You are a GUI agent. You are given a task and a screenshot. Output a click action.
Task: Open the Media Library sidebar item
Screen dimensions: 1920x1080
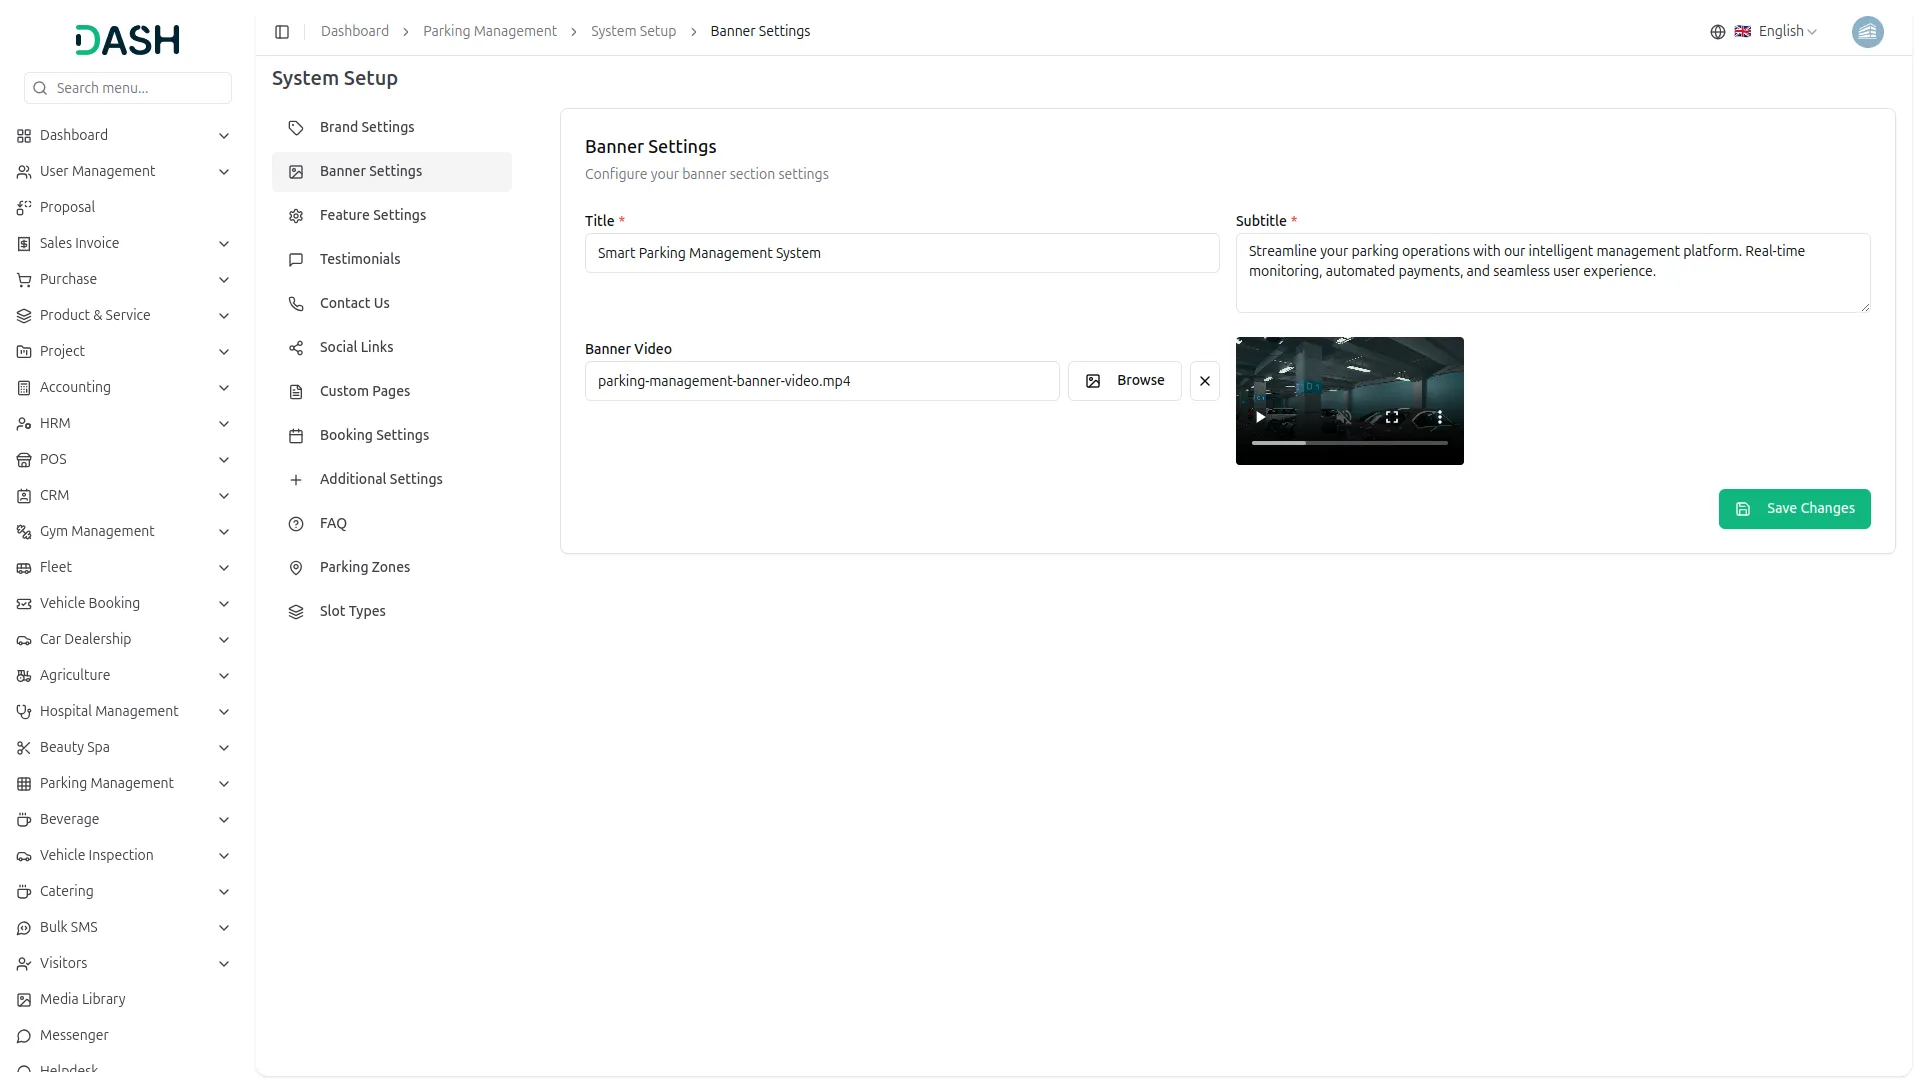coord(82,999)
